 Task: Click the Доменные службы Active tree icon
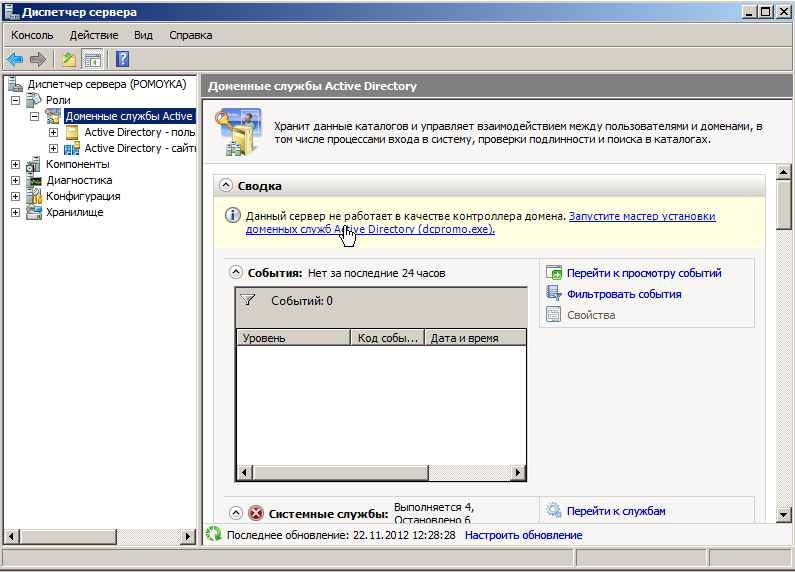pos(53,116)
